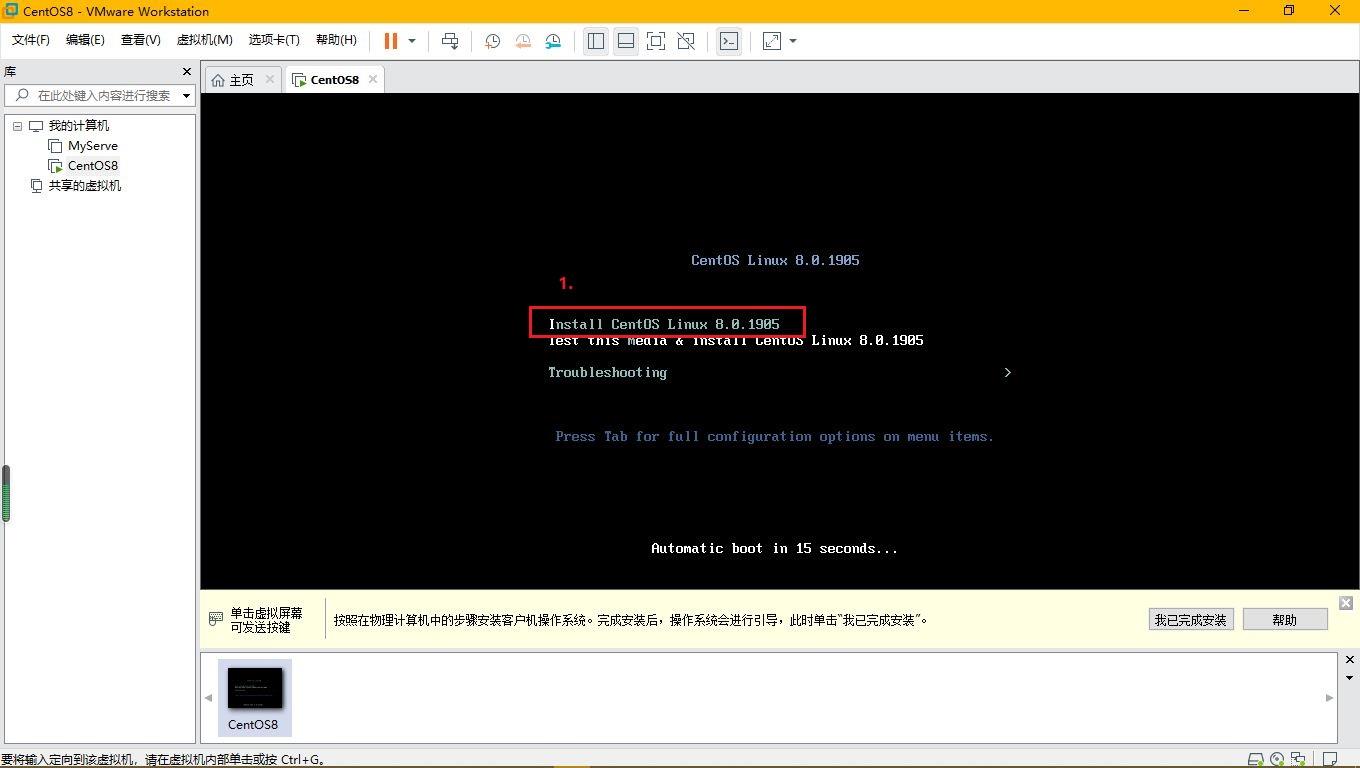Click the CD/DVD drive status bar icon
Screen dimensions: 1360x768
click(x=1277, y=759)
